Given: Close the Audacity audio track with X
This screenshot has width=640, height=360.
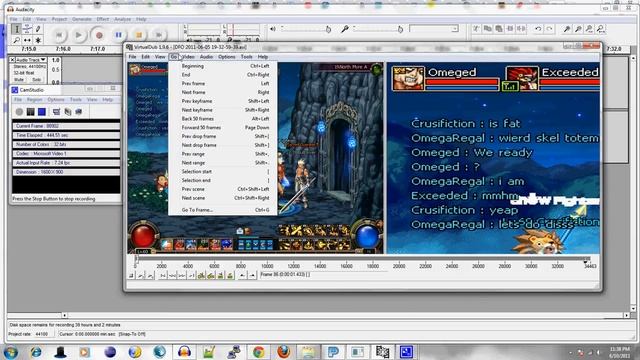Looking at the screenshot, I should pyautogui.click(x=12, y=60).
